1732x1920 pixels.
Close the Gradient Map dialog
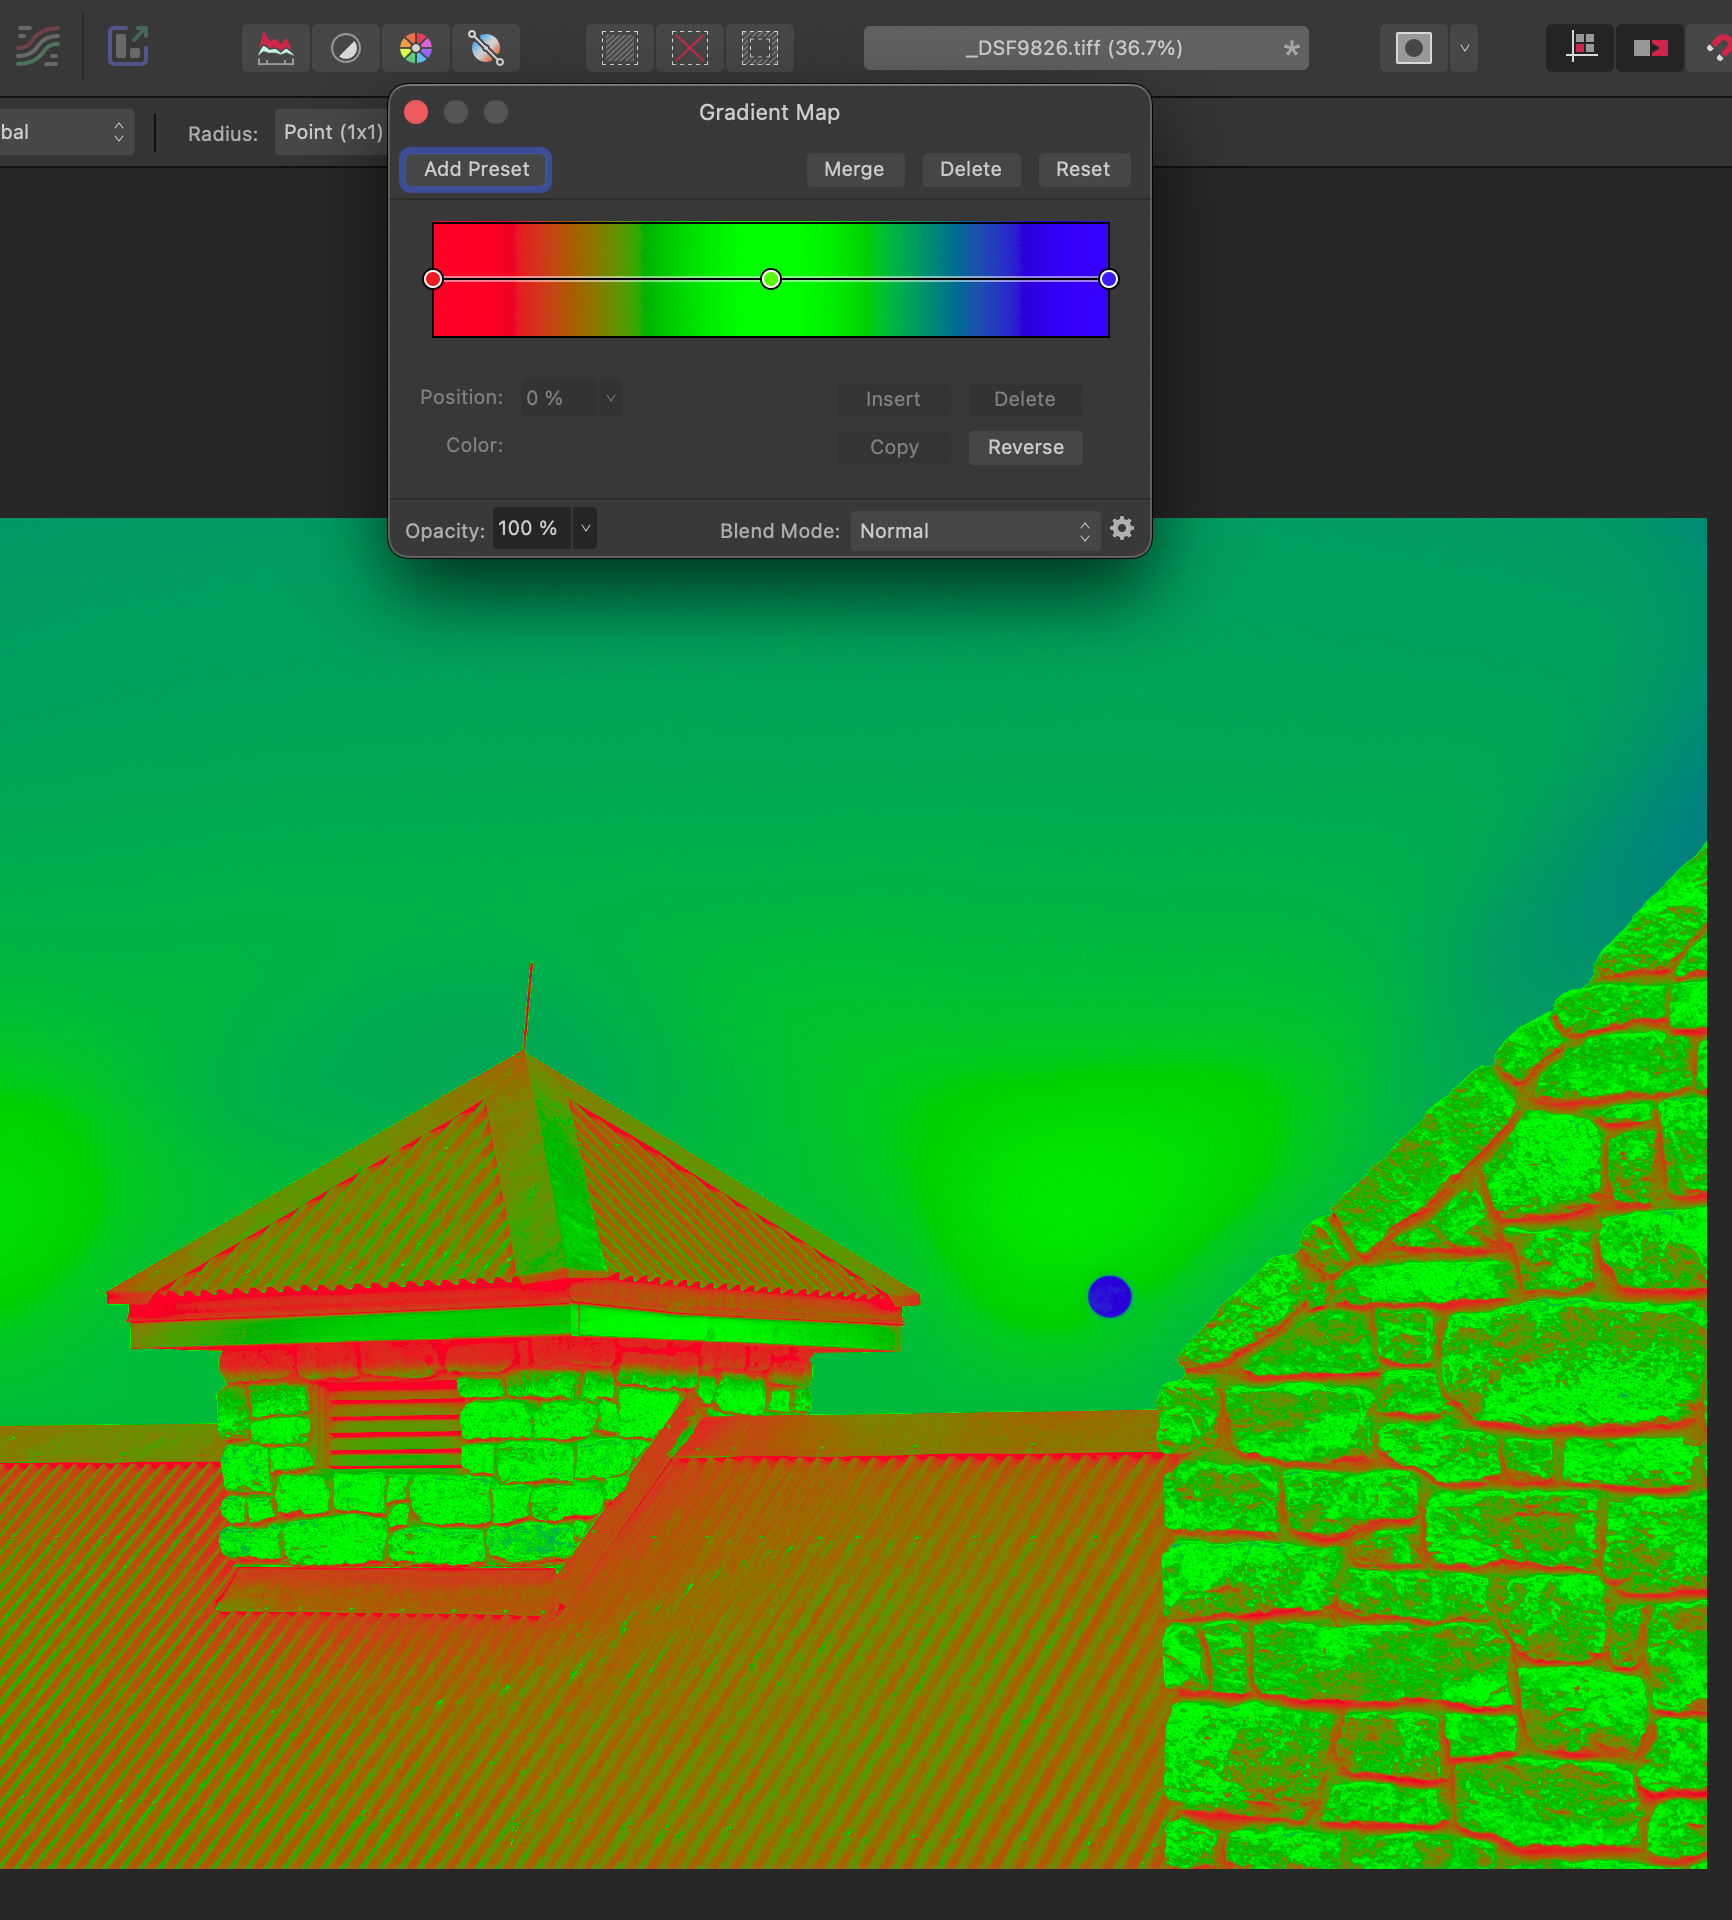(x=416, y=112)
